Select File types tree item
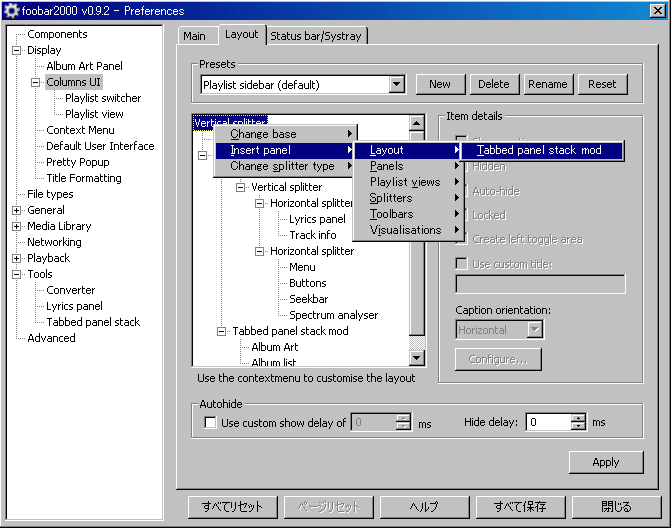 tap(50, 194)
